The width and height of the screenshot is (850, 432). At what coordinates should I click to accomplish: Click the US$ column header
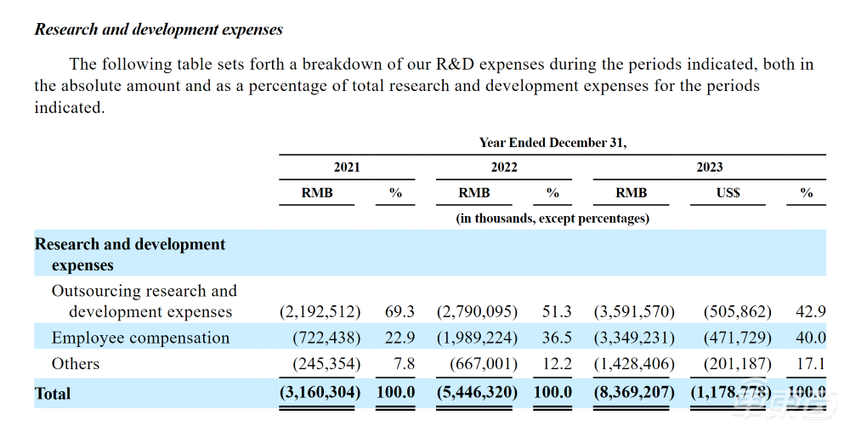(728, 193)
